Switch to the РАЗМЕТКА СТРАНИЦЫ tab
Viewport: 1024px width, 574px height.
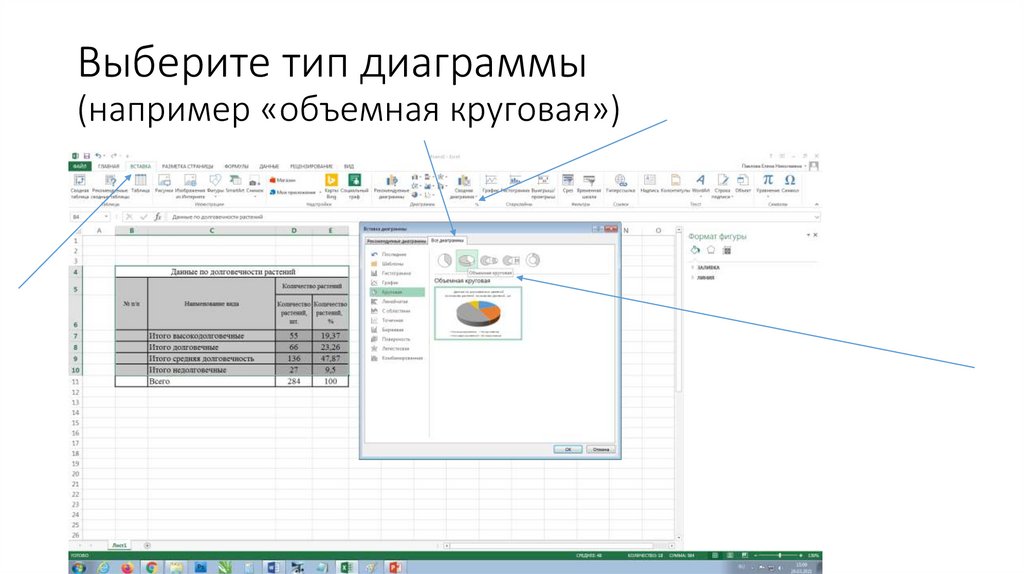pos(187,167)
